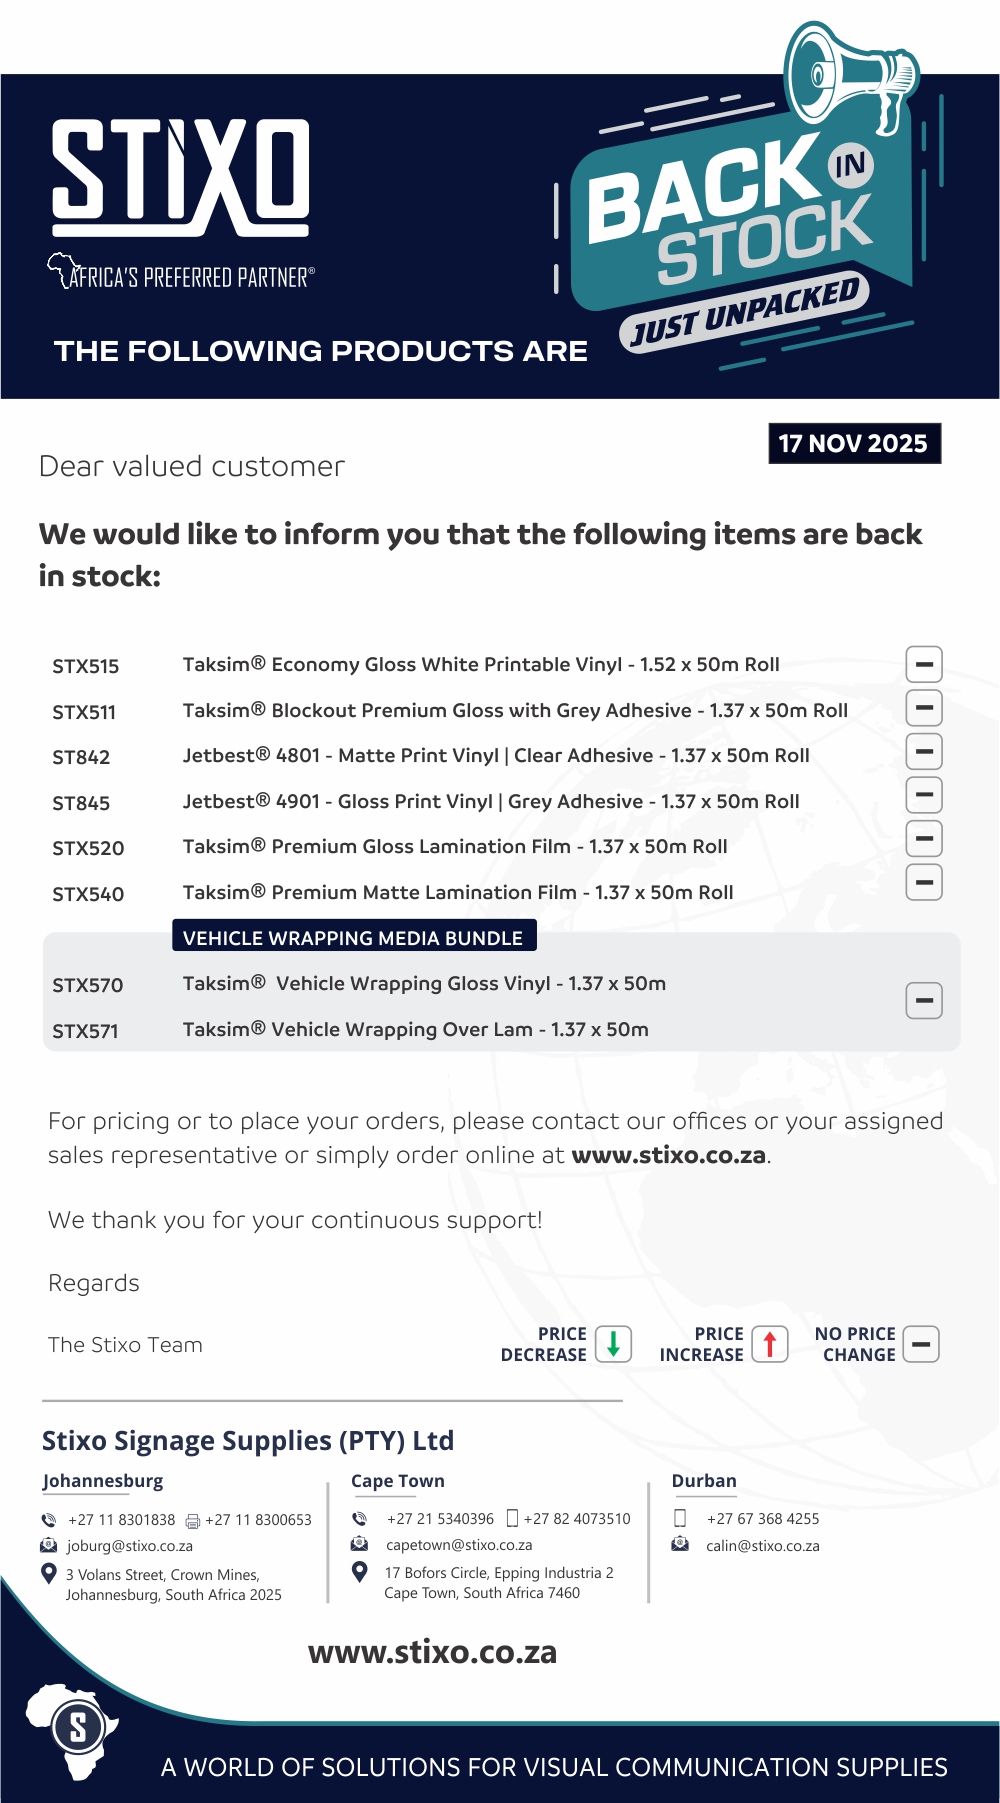This screenshot has width=1000, height=1803.
Task: Click the Johannesburg location pin icon
Action: pos(48,1573)
